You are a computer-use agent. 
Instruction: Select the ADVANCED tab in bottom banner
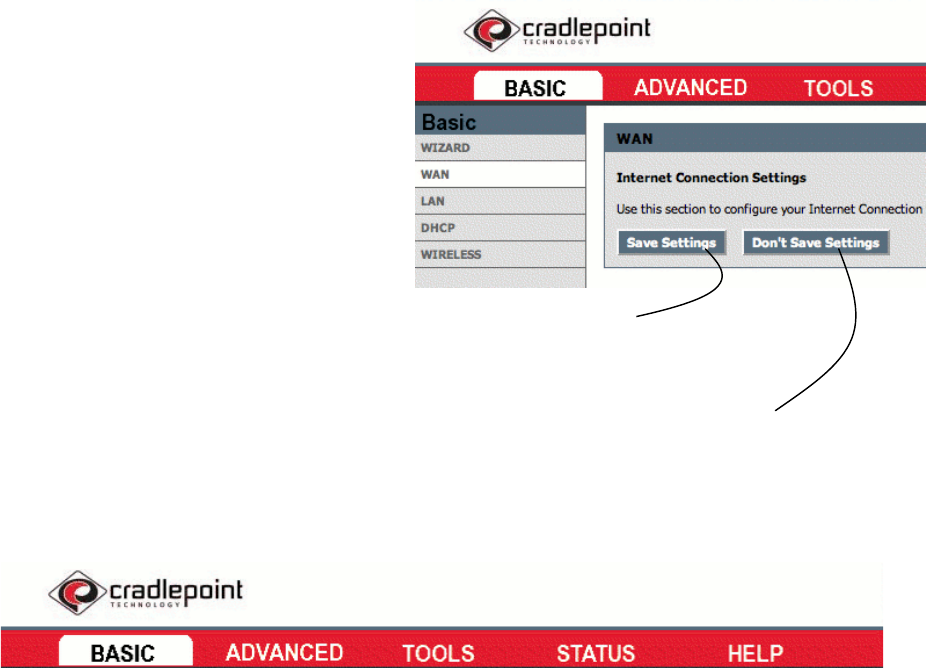click(x=284, y=653)
